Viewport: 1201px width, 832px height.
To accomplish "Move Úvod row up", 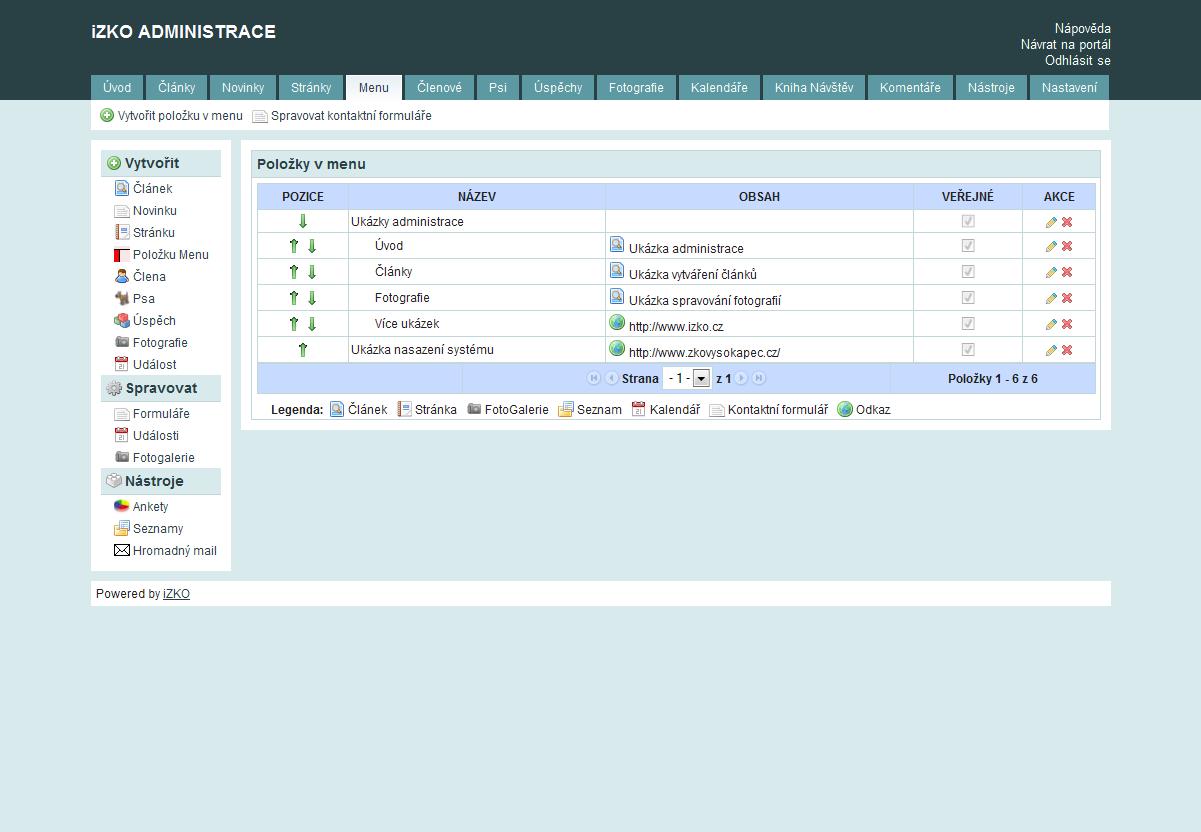I will (x=294, y=246).
